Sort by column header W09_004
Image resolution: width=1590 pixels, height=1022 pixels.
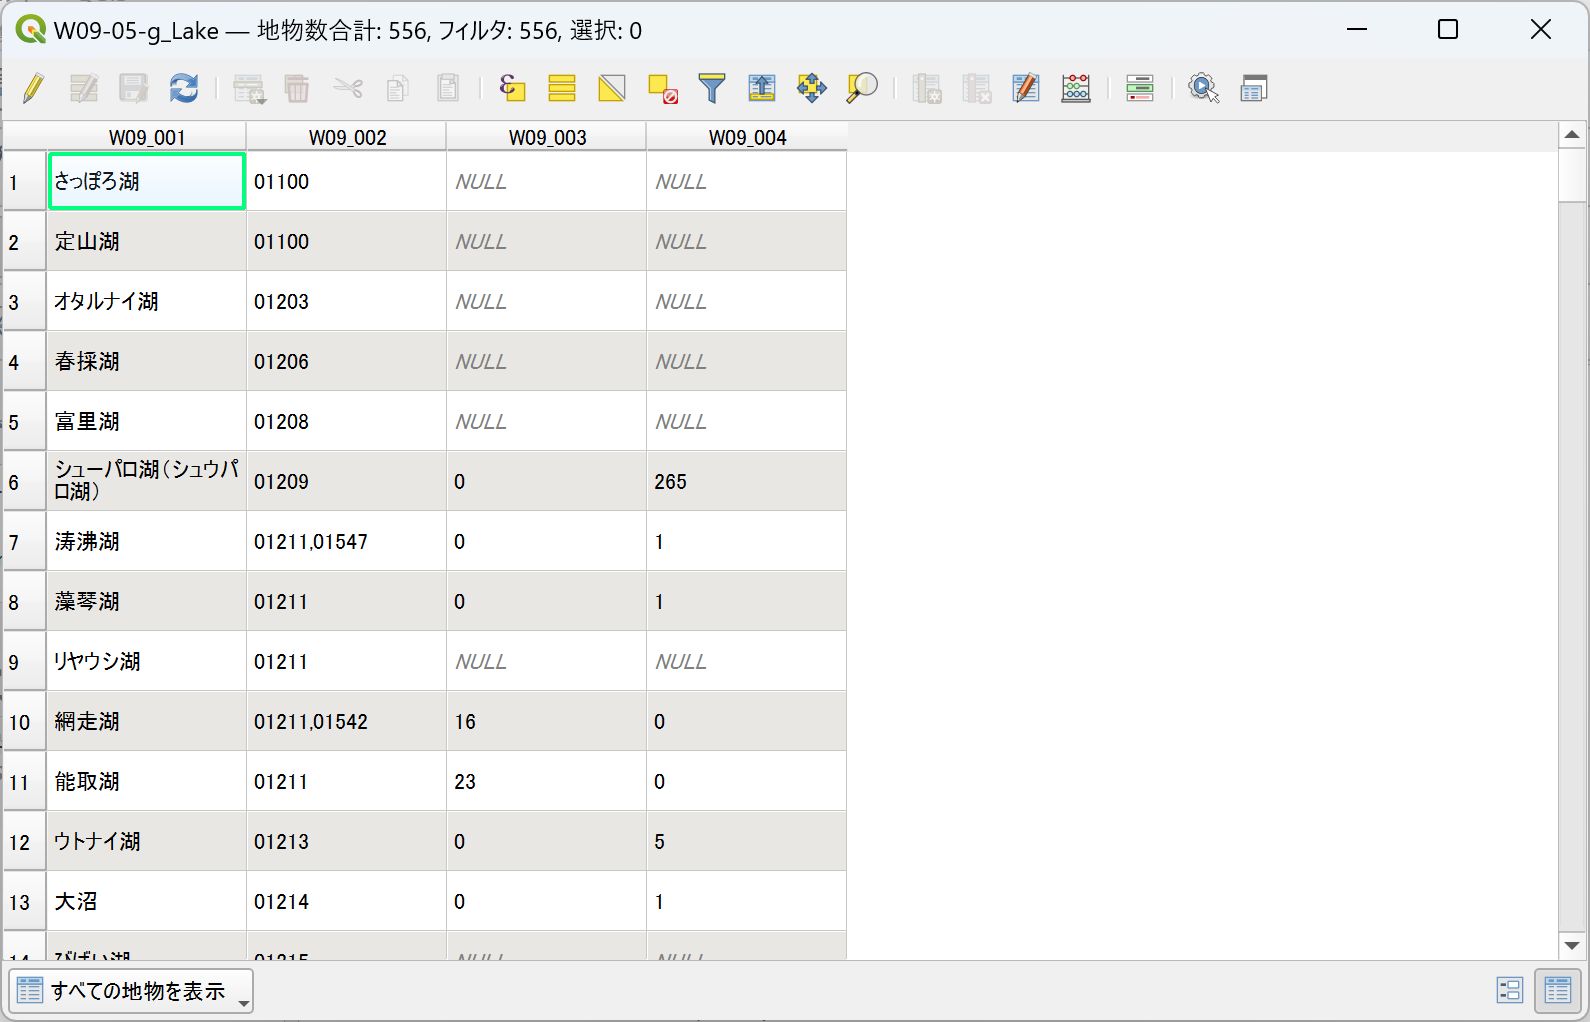point(747,137)
